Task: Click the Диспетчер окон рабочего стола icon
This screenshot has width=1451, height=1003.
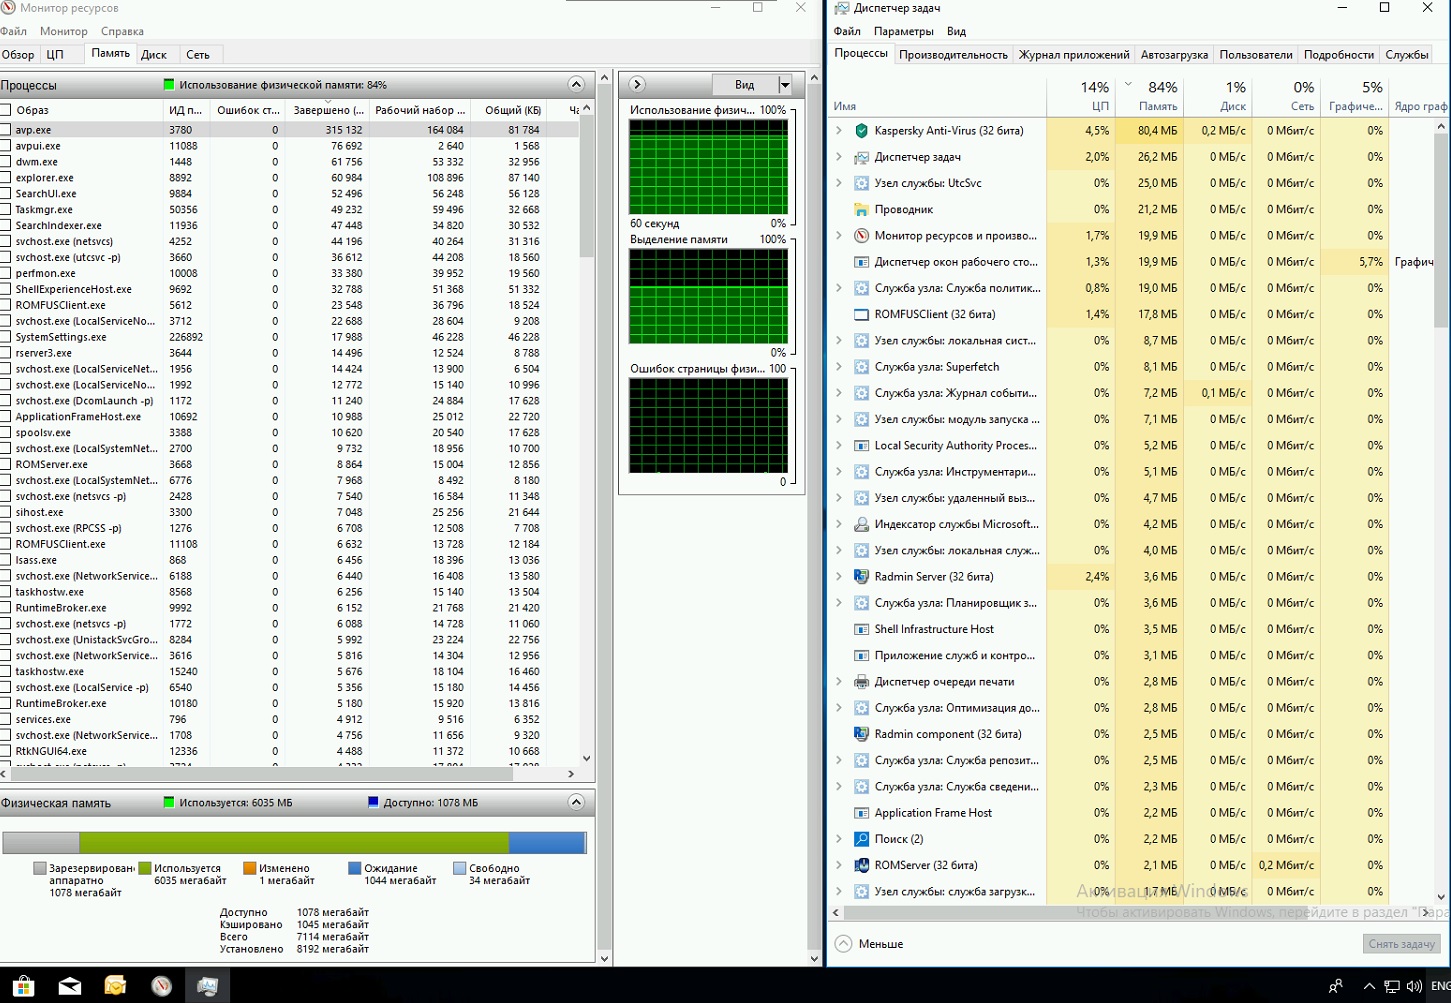Action: pyautogui.click(x=861, y=262)
